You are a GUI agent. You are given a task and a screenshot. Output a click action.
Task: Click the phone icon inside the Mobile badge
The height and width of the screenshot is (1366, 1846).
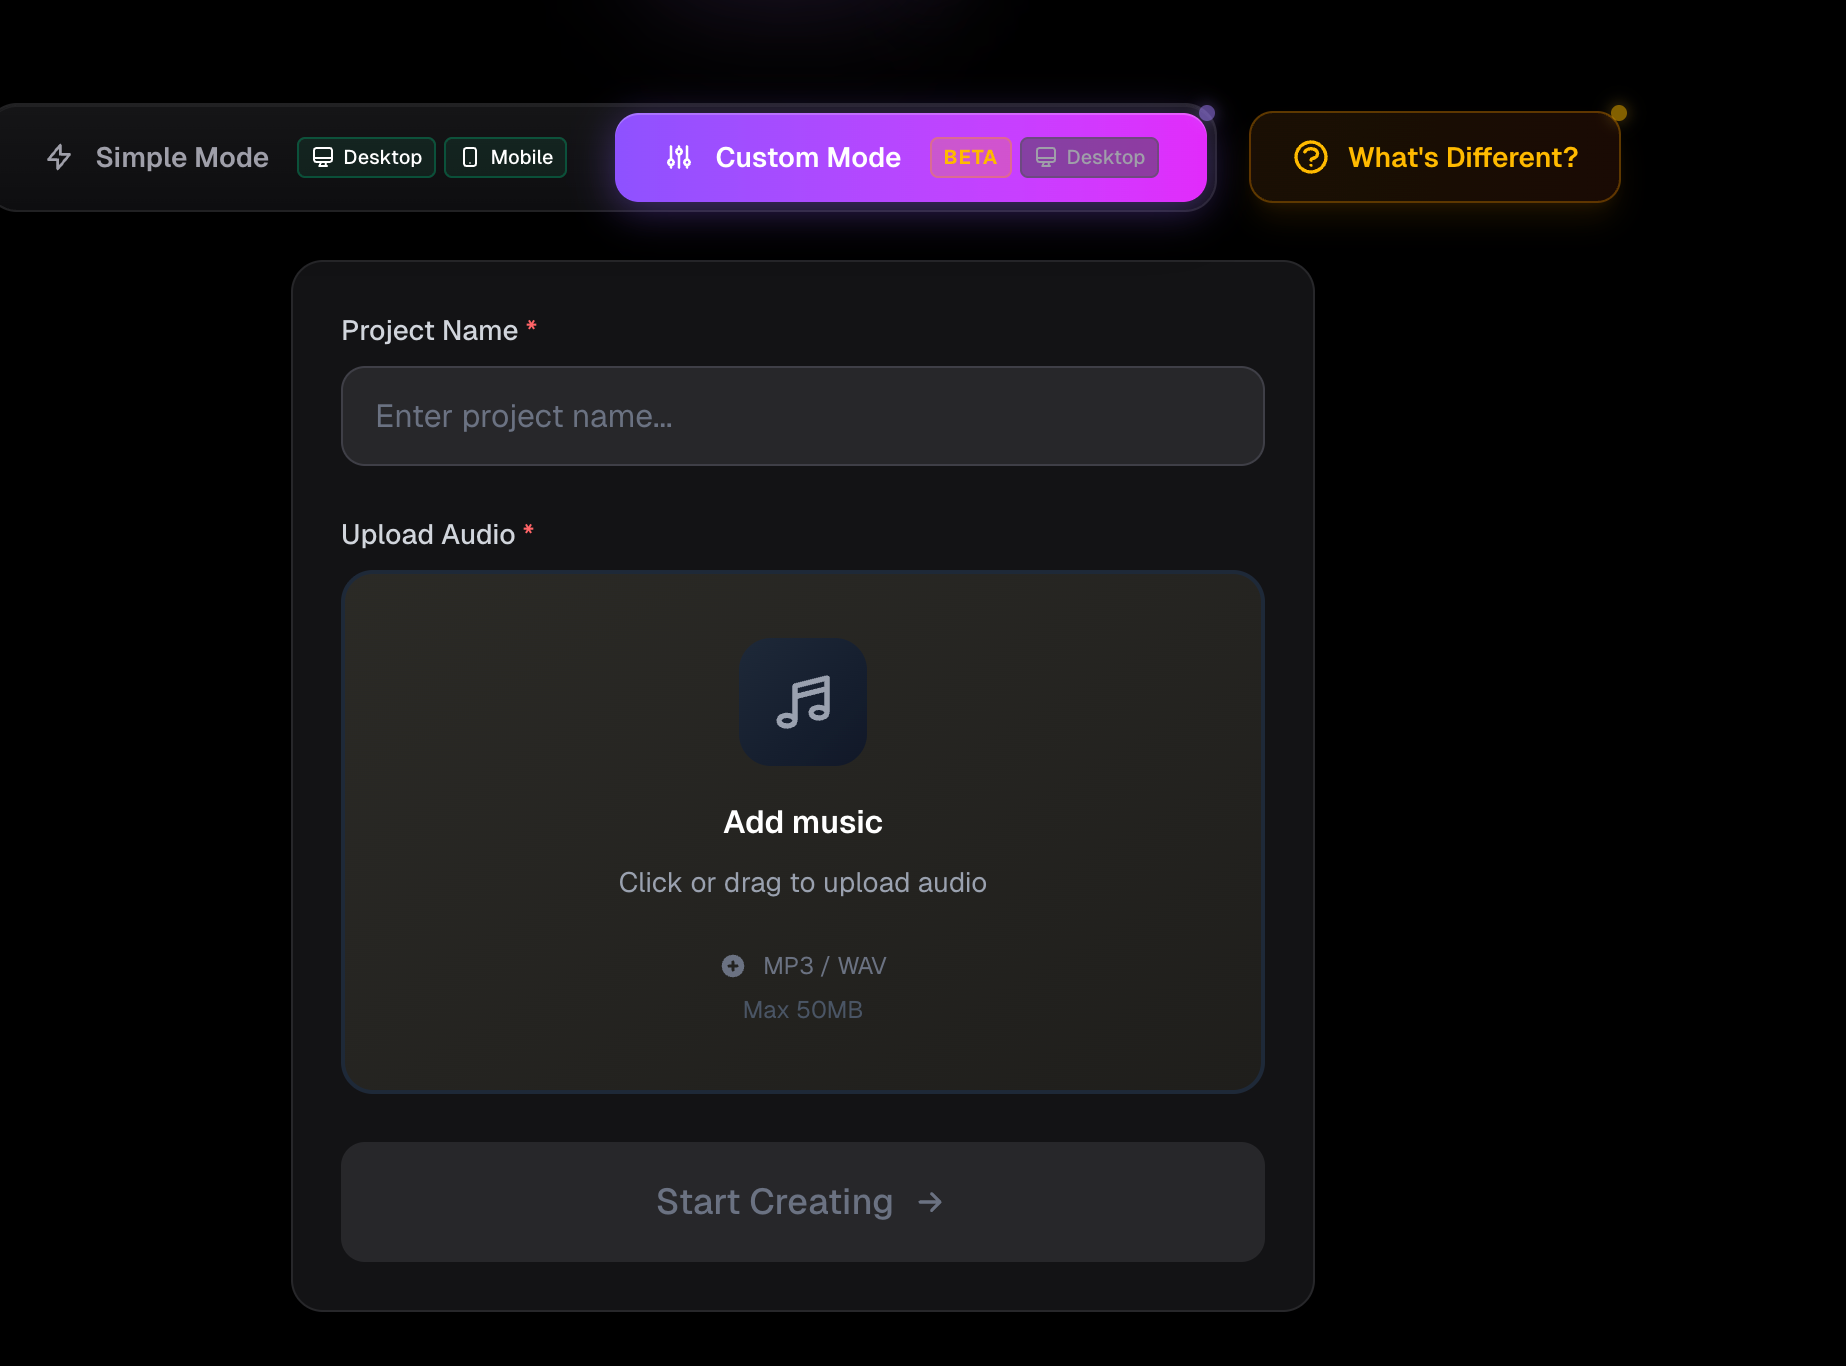(x=468, y=157)
